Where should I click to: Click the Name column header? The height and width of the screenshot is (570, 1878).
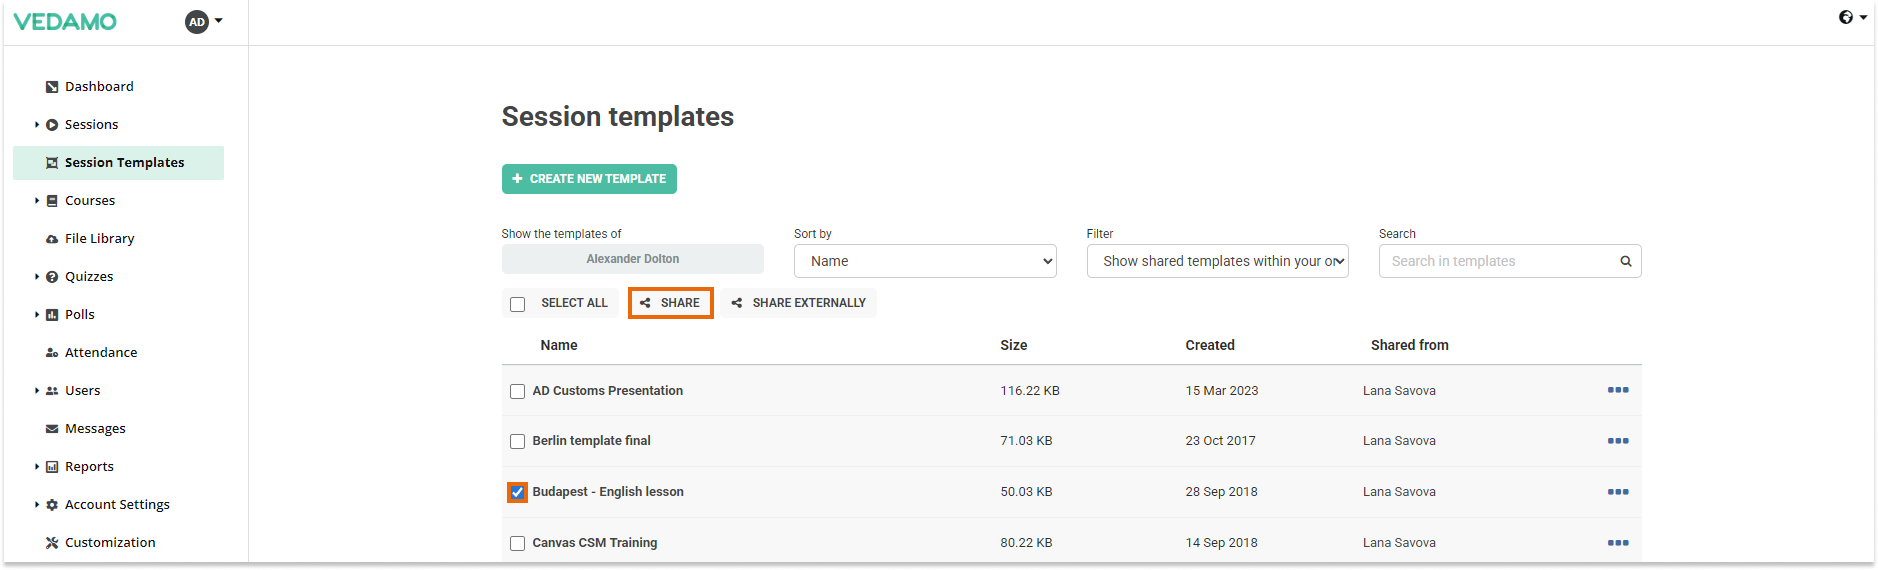point(559,345)
